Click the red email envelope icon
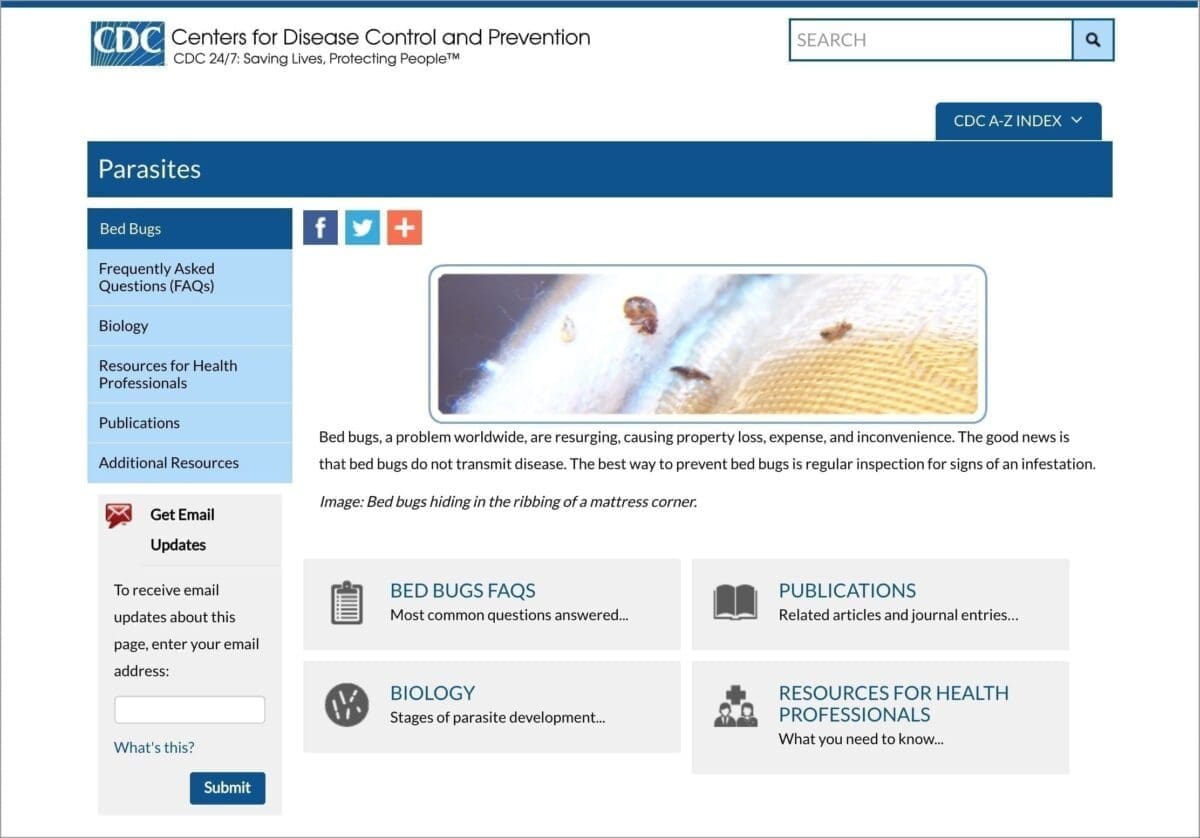The width and height of the screenshot is (1200, 838). (x=119, y=515)
